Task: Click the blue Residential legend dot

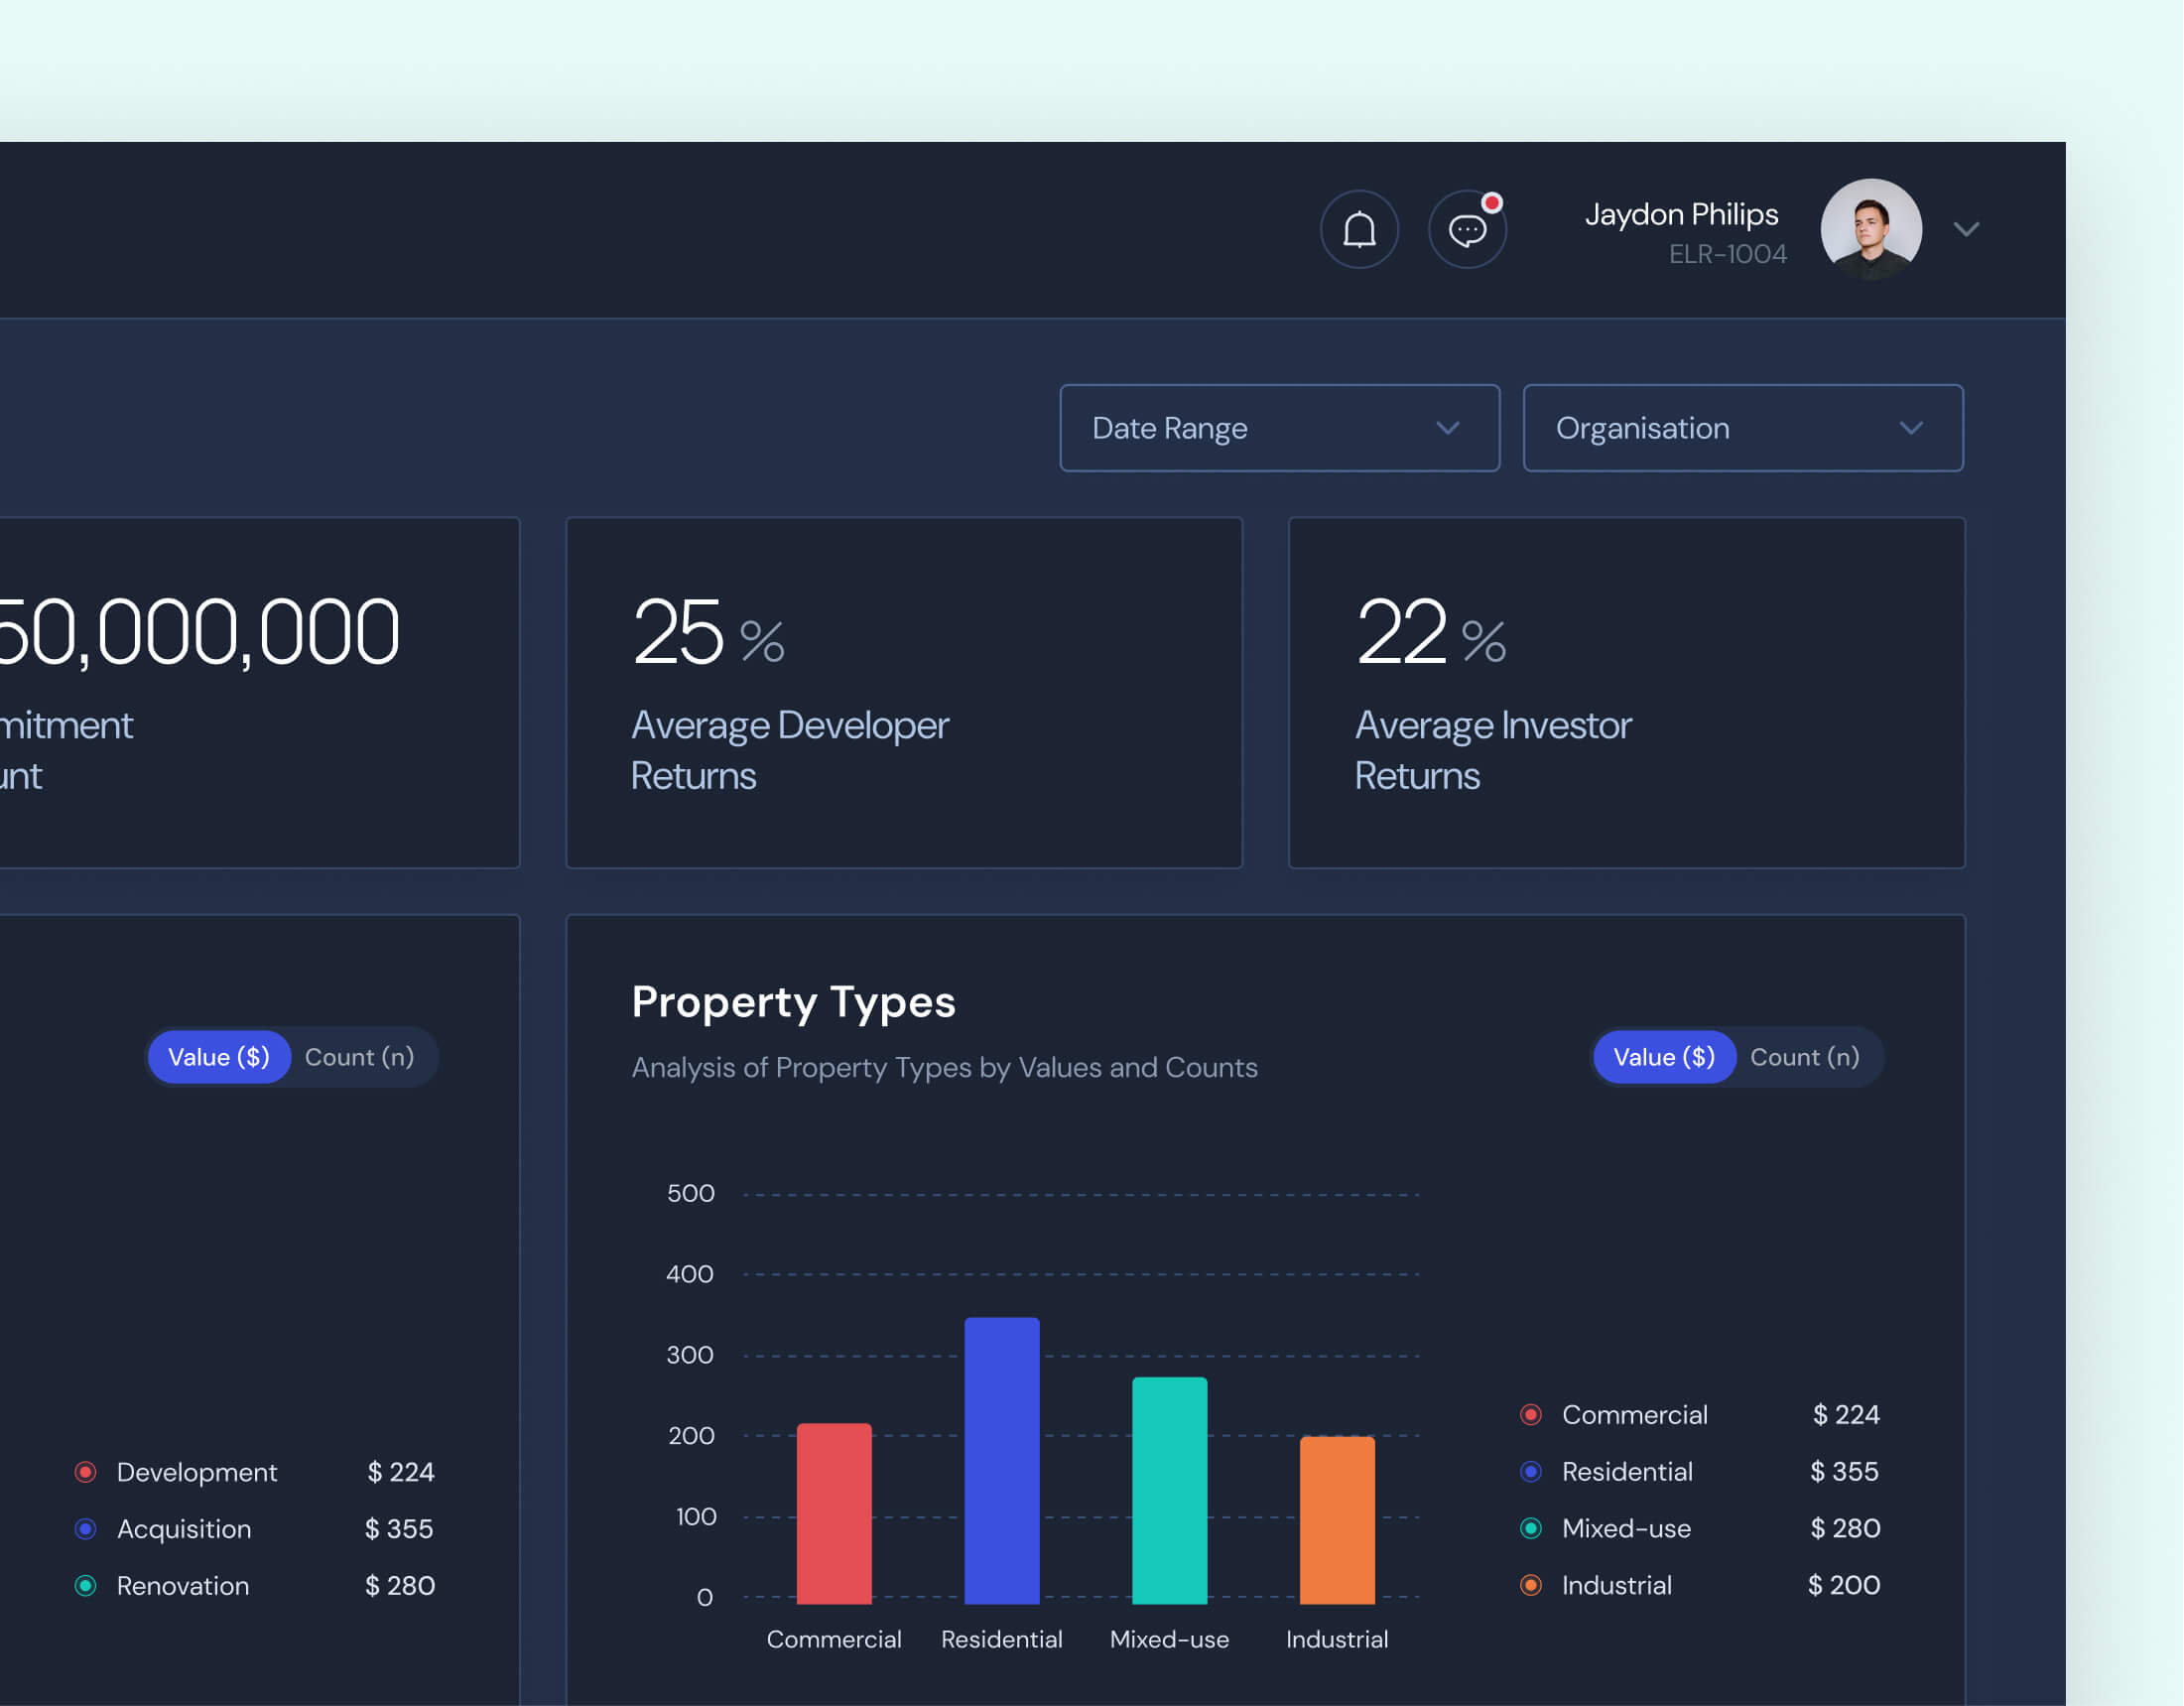Action: [1530, 1472]
